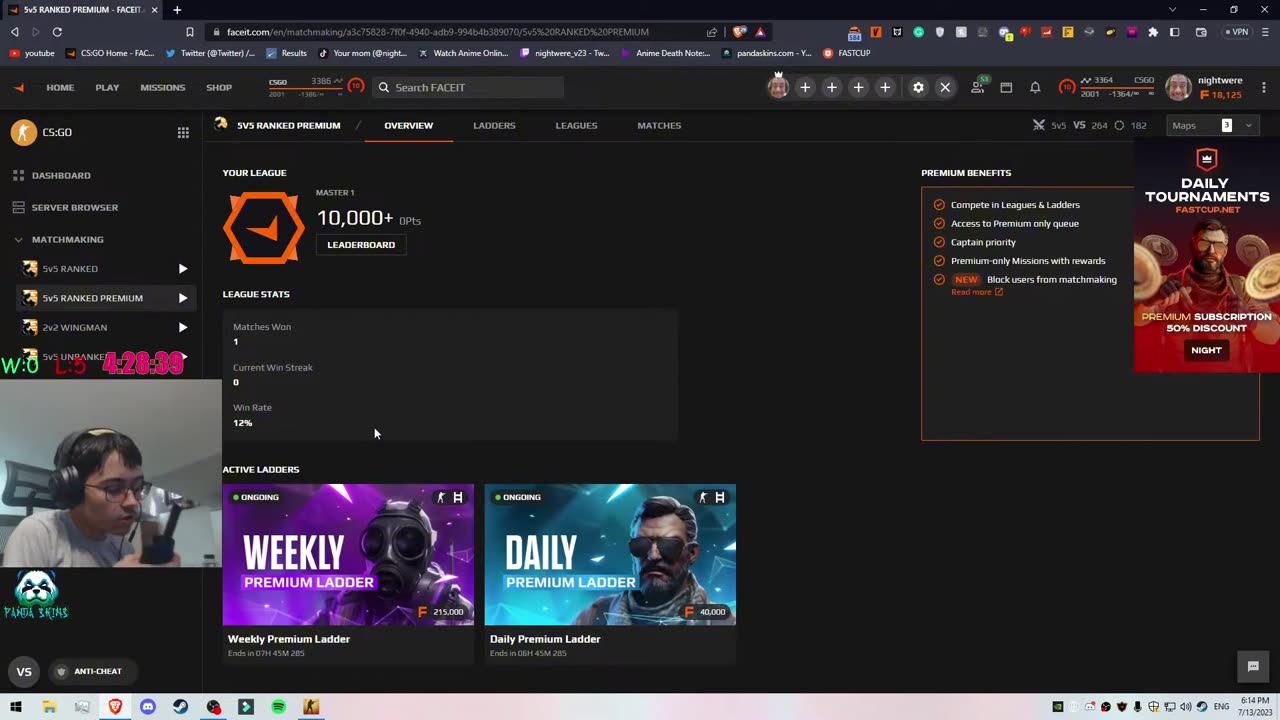Open the games grid icon
The image size is (1280, 720).
183,132
